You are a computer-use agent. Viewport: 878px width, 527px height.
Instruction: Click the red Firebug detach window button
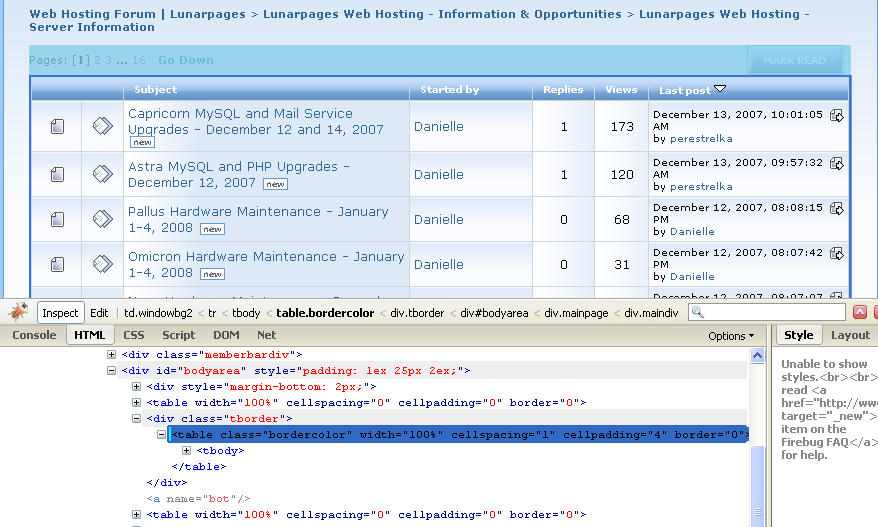860,313
